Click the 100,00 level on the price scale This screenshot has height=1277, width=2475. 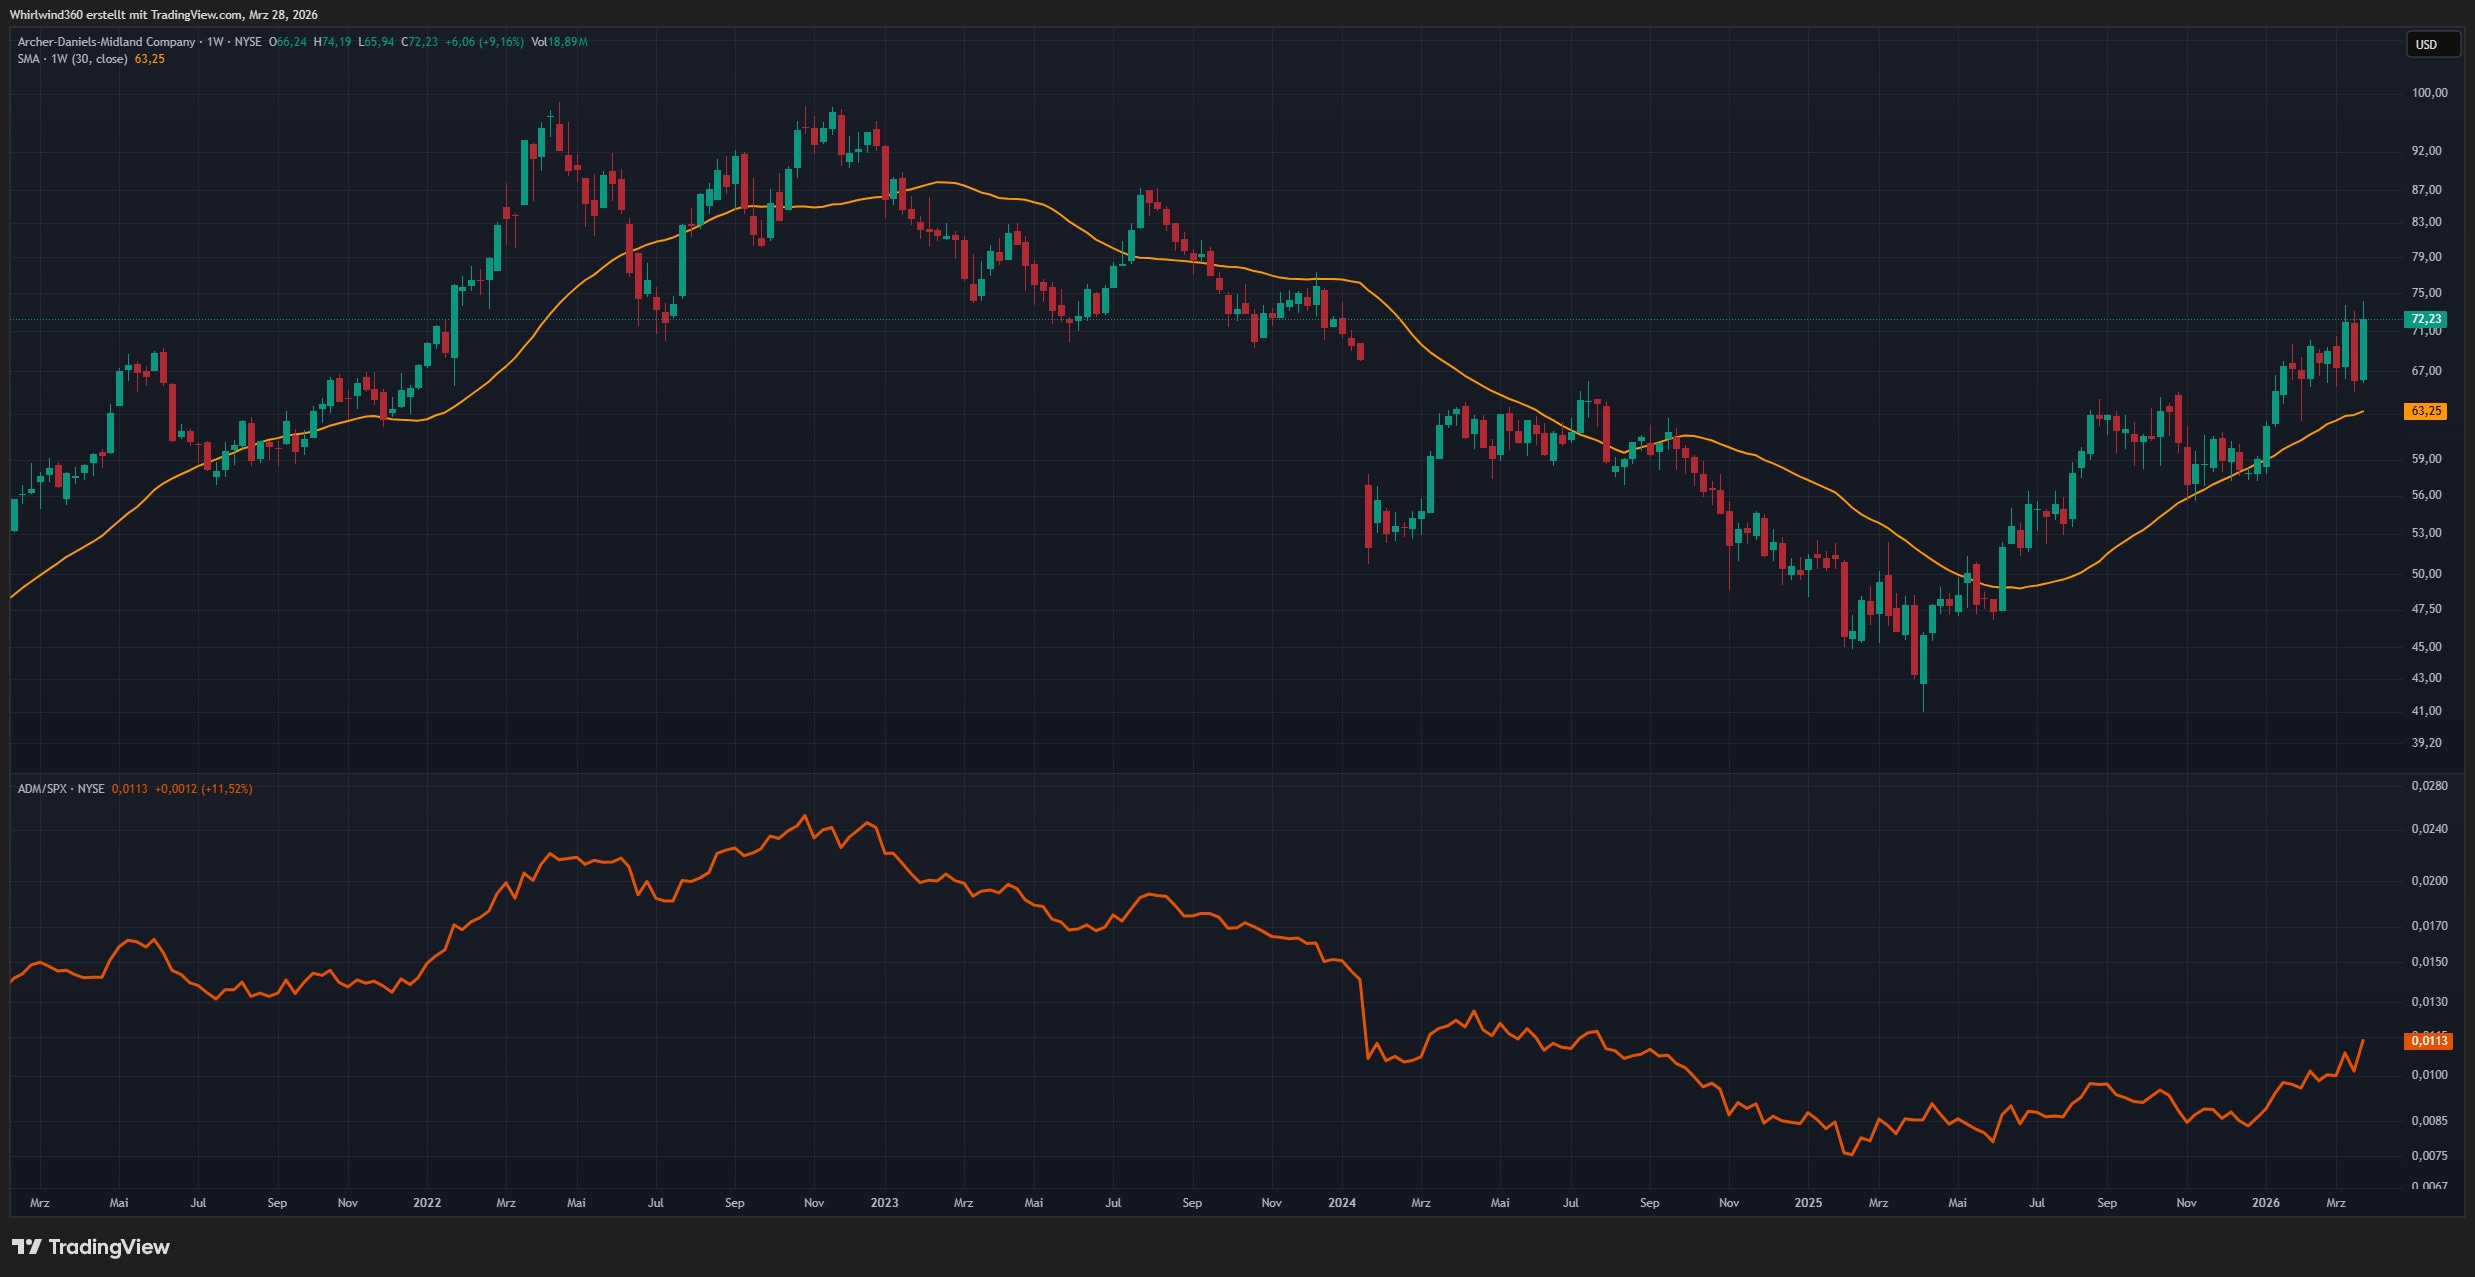(2429, 93)
